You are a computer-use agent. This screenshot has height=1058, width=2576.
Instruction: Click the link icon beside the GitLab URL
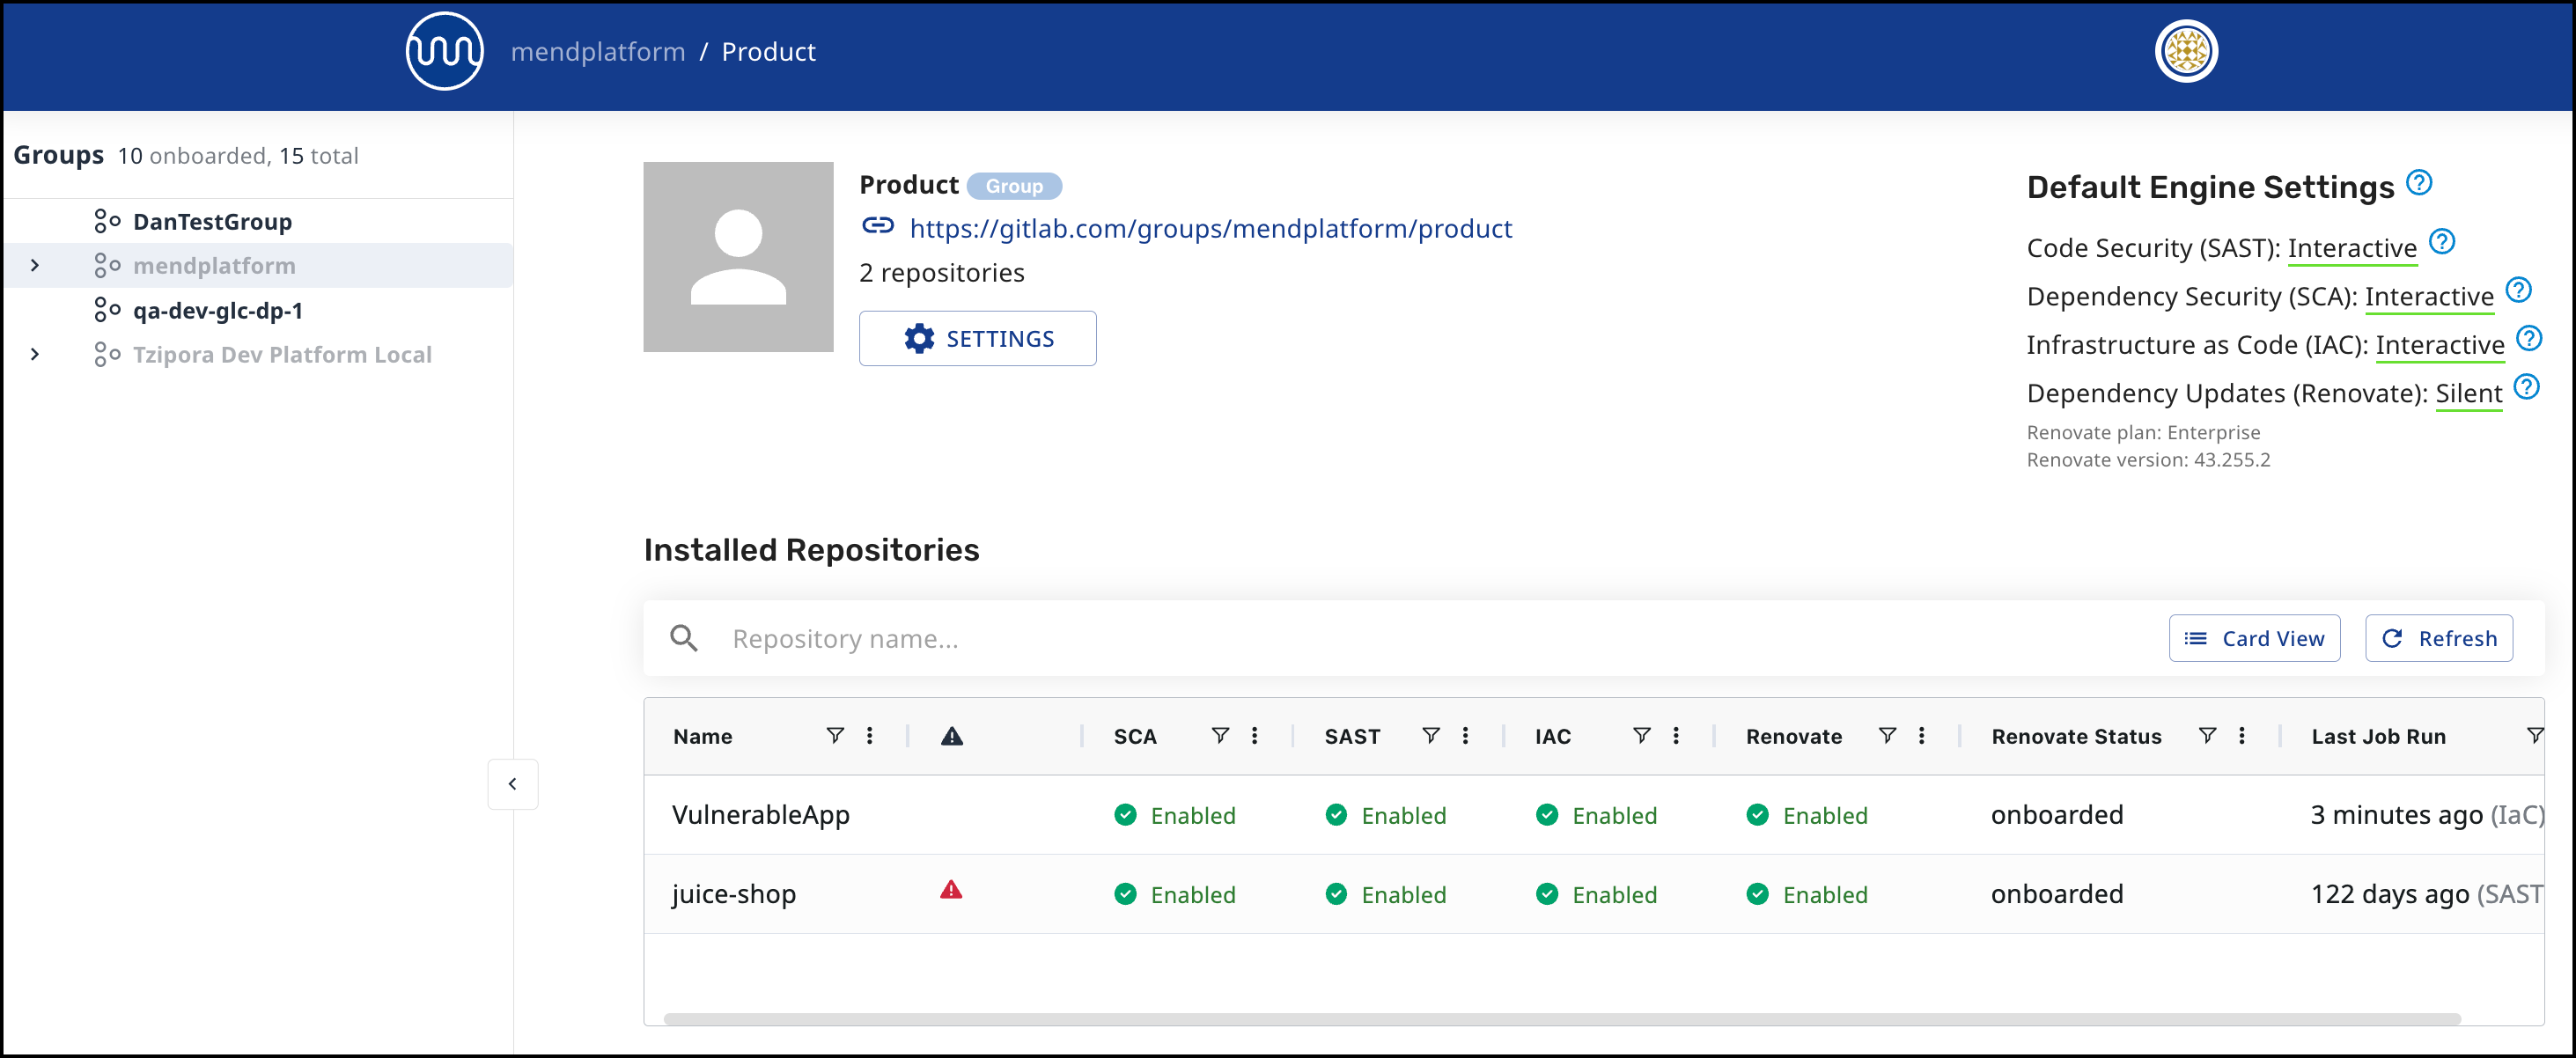tap(878, 226)
